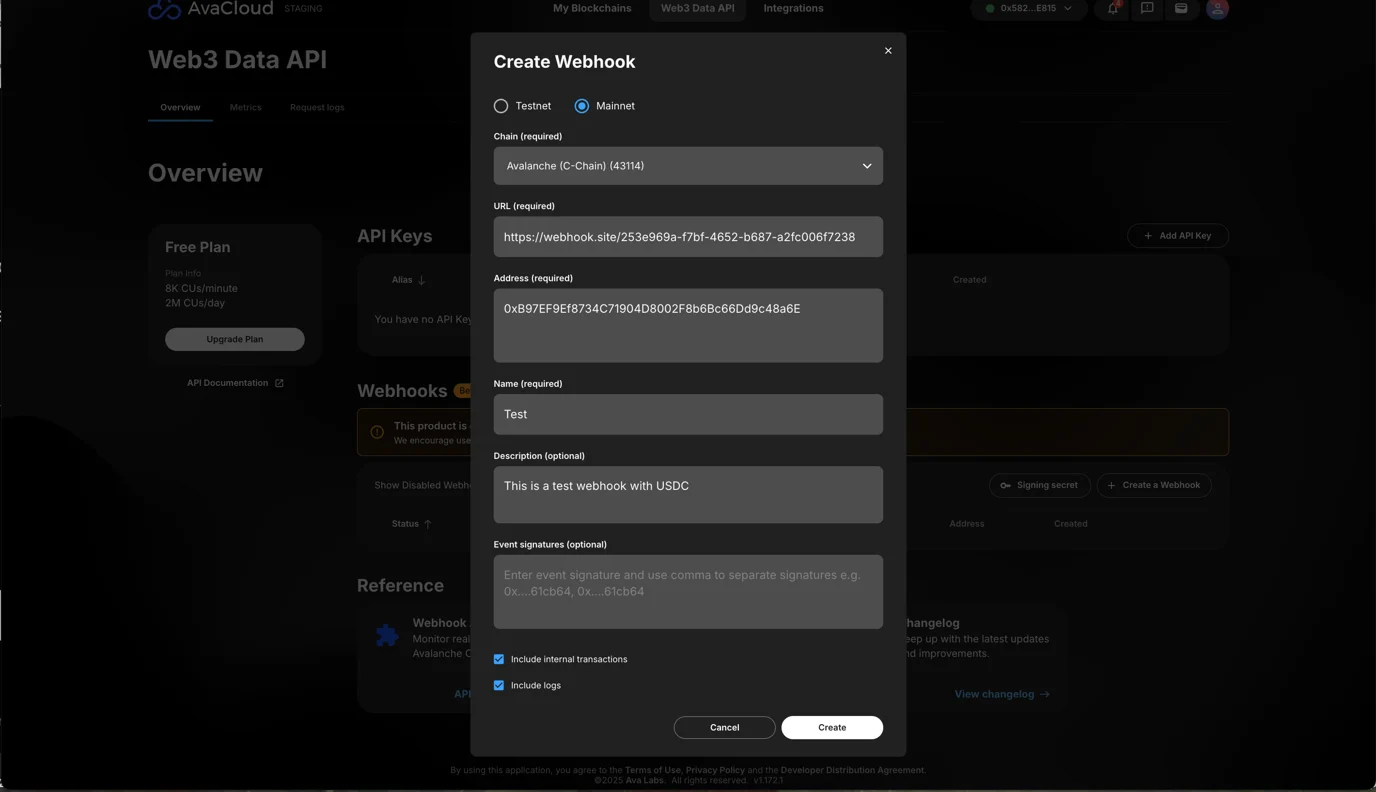Go to My Blockchains menu

point(592,9)
